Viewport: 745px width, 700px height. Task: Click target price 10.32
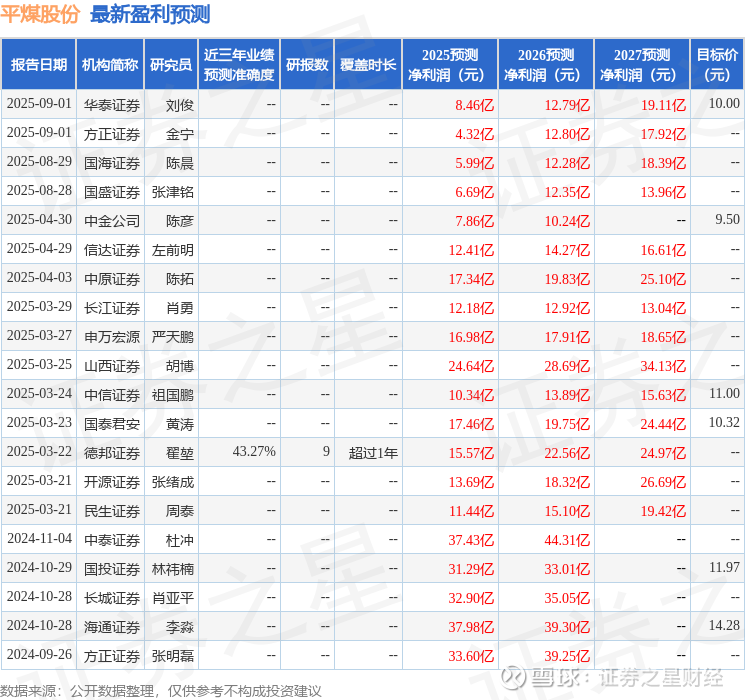pyautogui.click(x=724, y=422)
